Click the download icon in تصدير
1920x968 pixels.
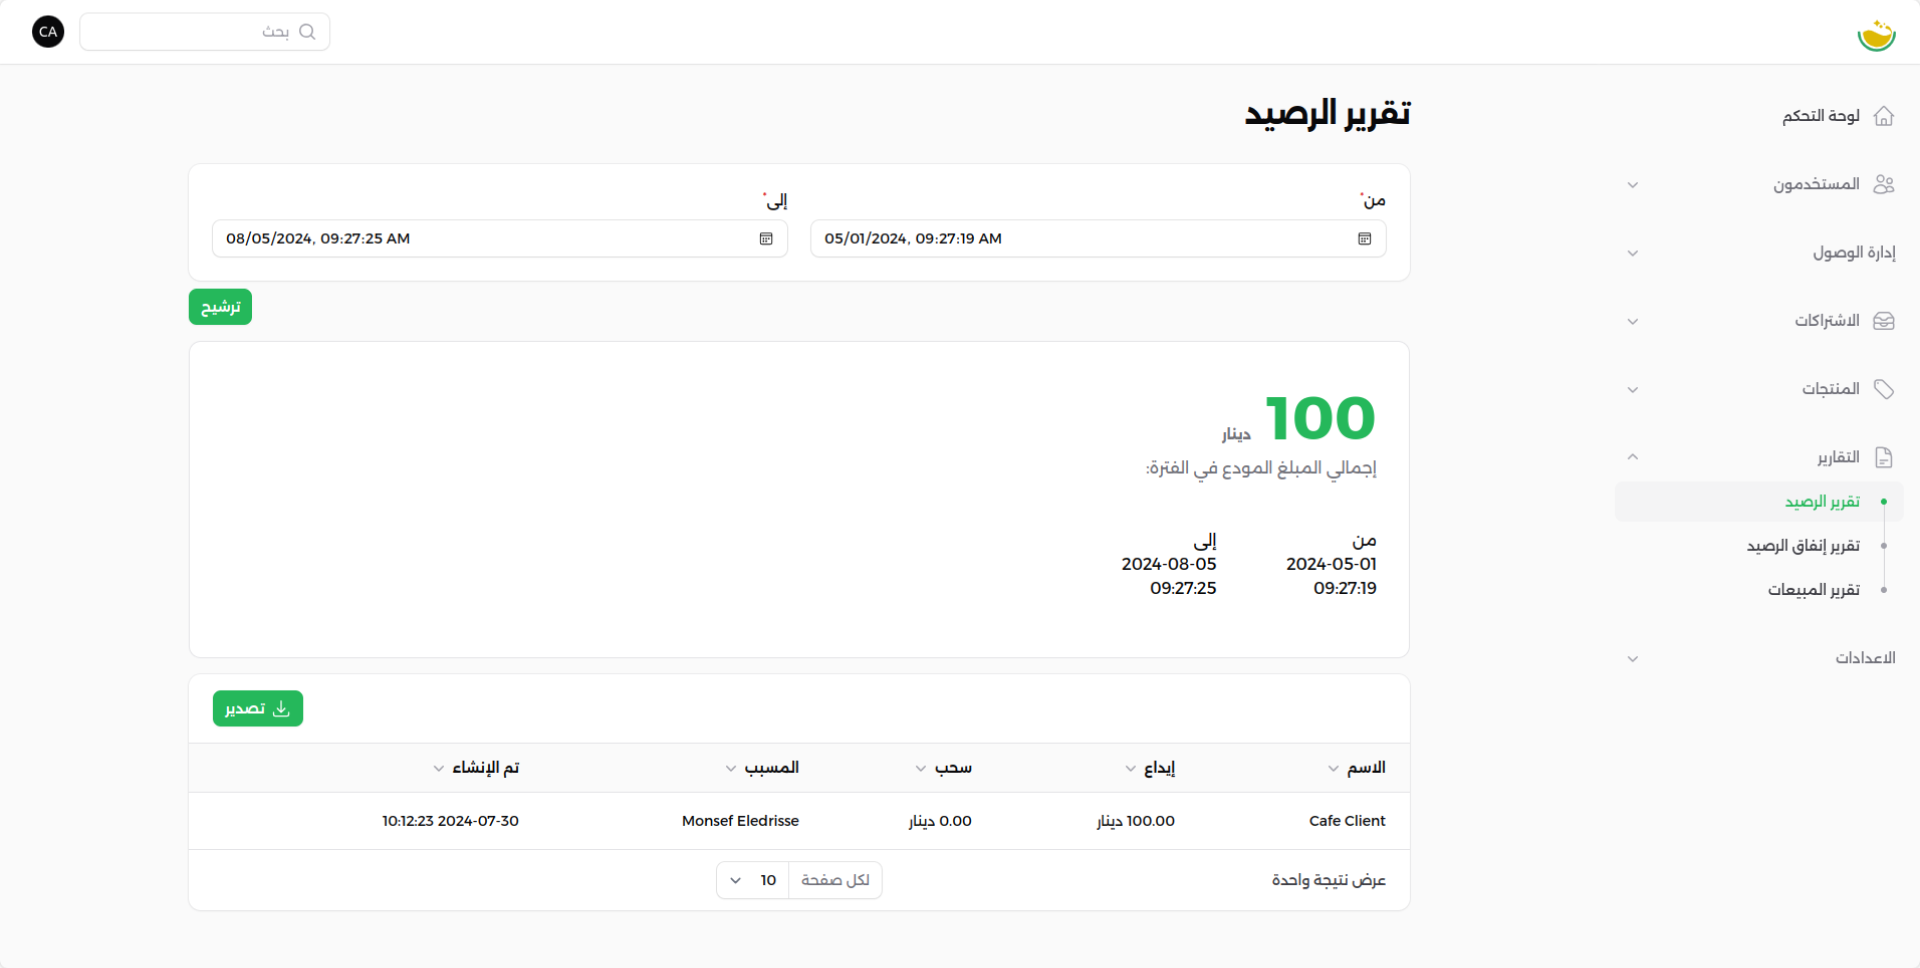[281, 709]
